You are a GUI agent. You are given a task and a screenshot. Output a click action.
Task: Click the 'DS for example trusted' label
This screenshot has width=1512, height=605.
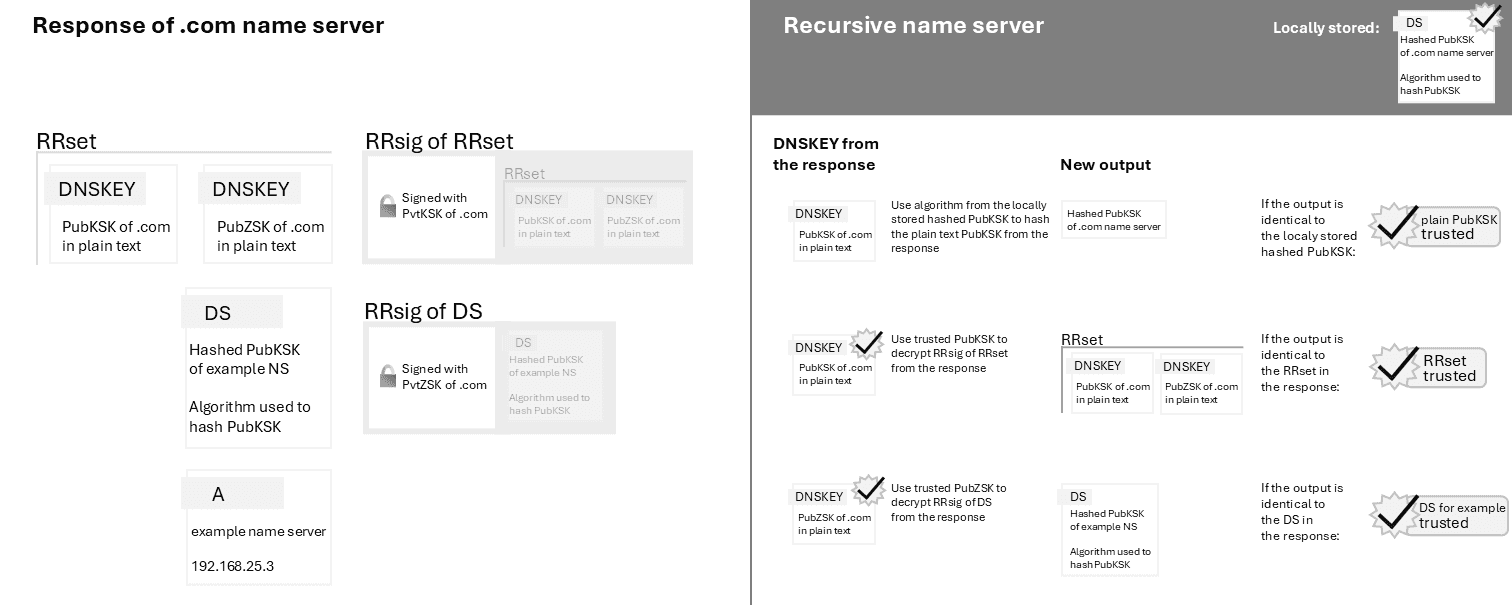tap(1461, 515)
